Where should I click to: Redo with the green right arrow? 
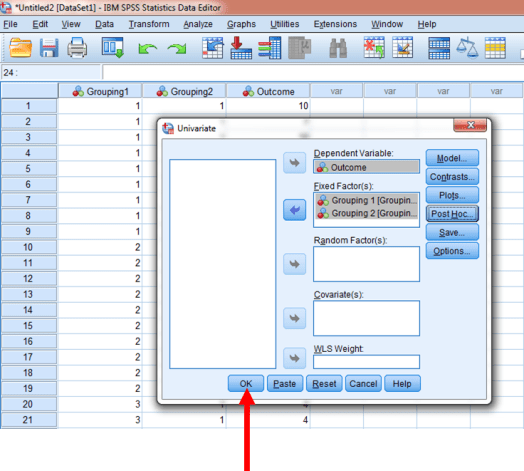point(177,49)
